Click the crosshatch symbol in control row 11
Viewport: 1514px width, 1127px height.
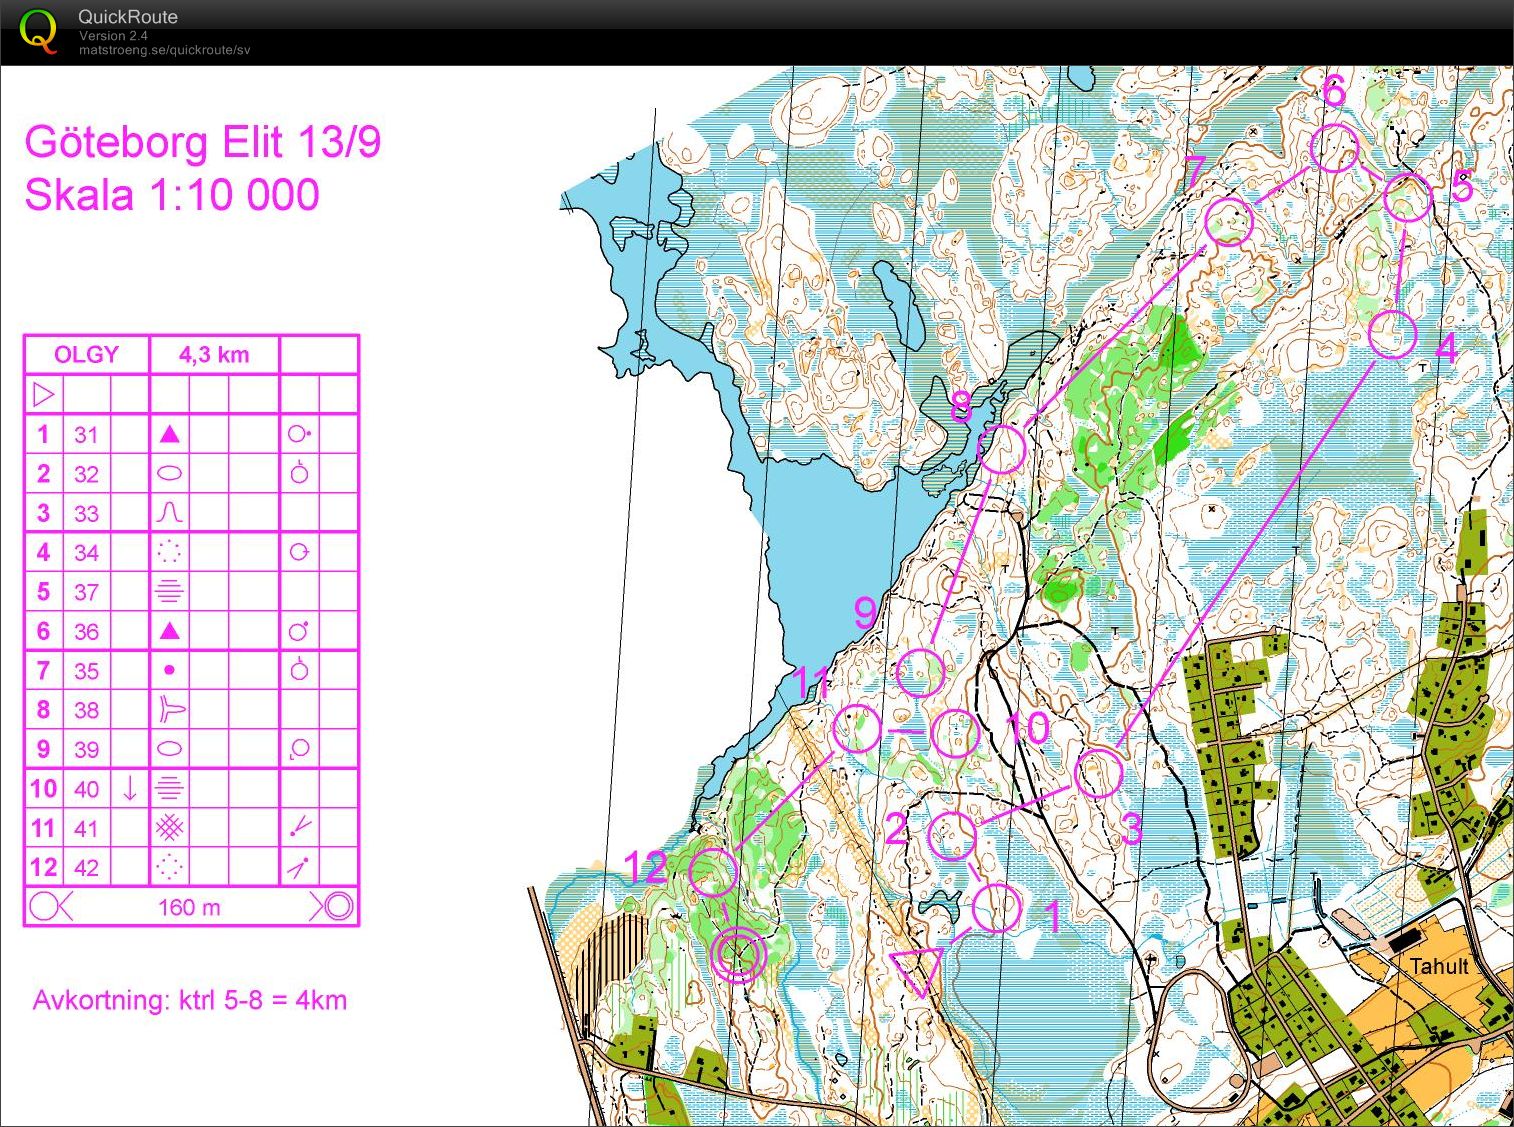170,827
